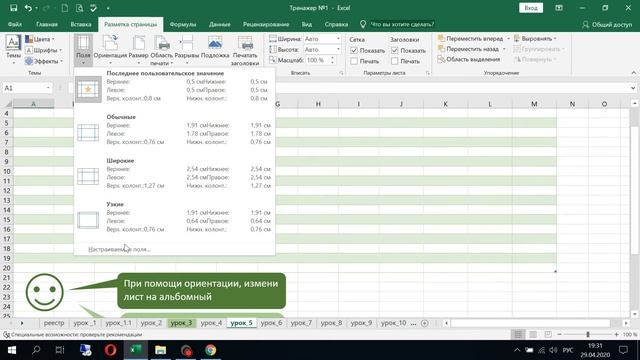Switch to the Insert (Вставка) tab
Image resolution: width=640 pixels, height=360 pixels.
tap(81, 24)
